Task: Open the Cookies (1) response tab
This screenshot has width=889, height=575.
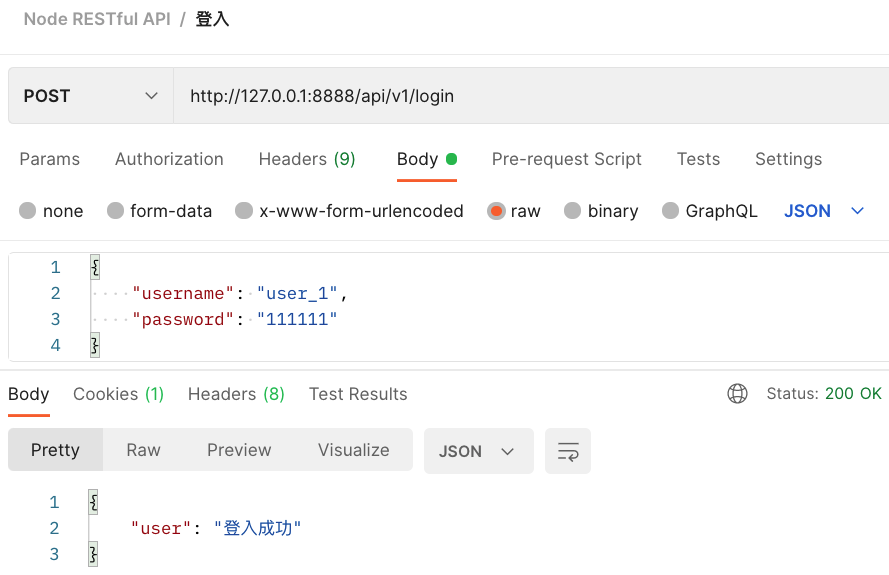Action: point(118,394)
